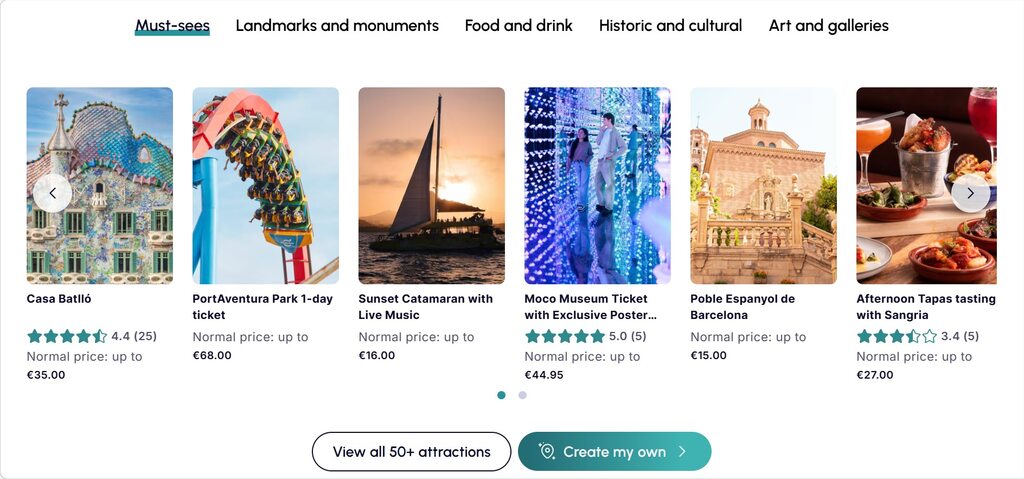The width and height of the screenshot is (1024, 479).
Task: Show the Historic and cultural tab
Action: [670, 26]
